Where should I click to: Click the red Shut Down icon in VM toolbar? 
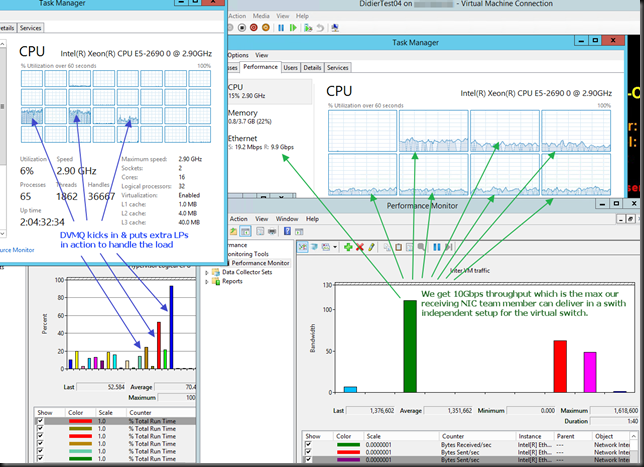(254, 28)
